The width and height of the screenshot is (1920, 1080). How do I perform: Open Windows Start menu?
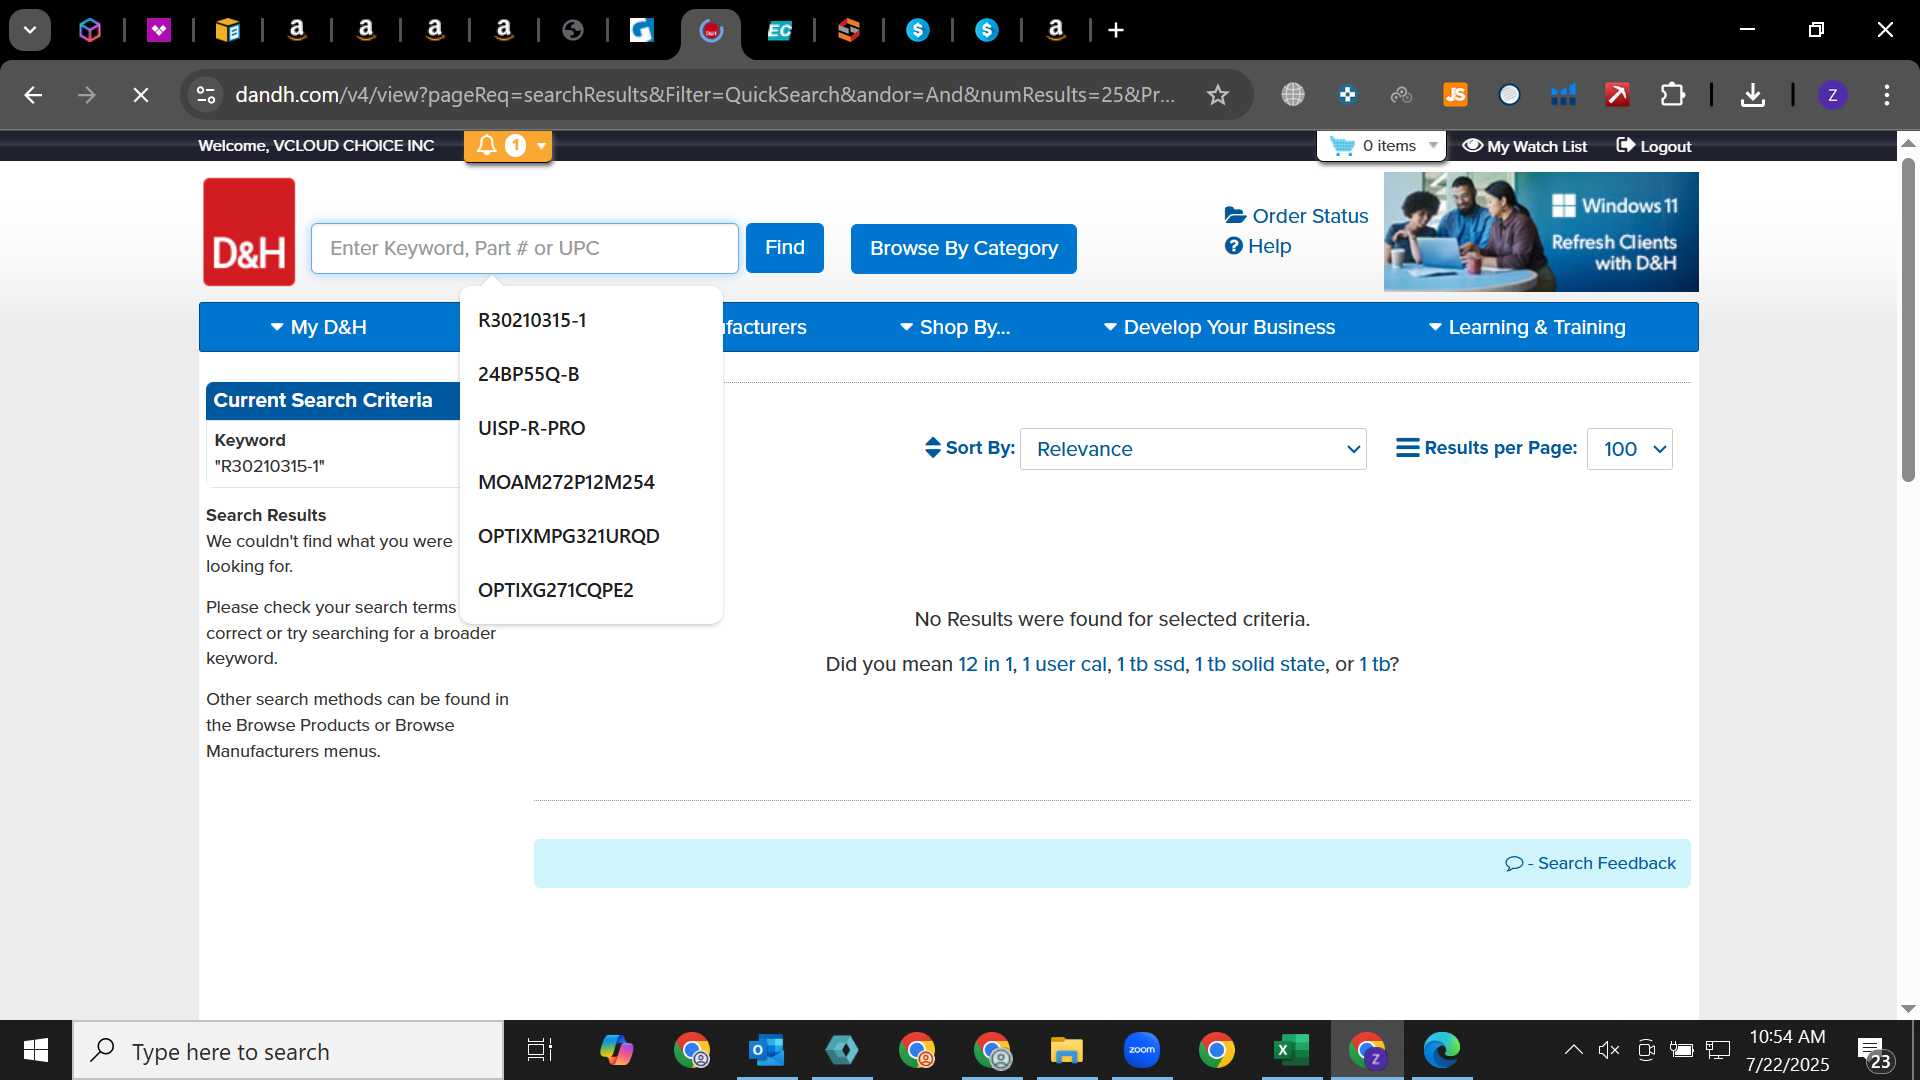pyautogui.click(x=36, y=1050)
